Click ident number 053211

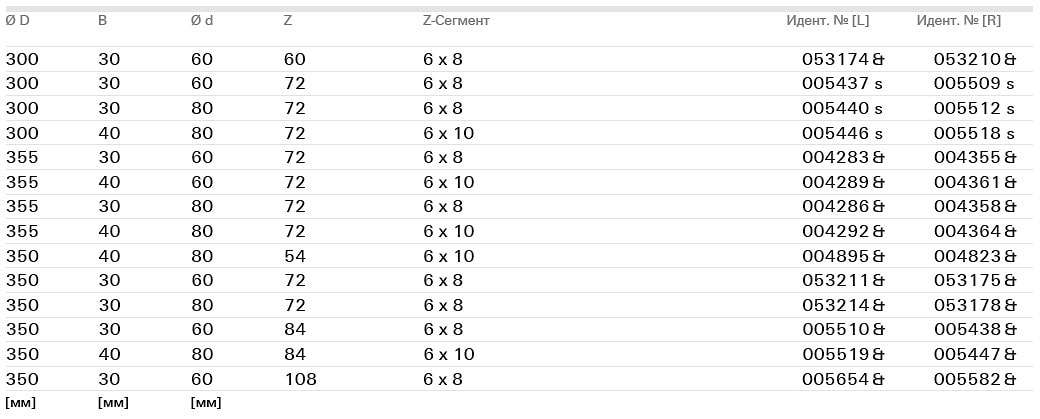pos(836,280)
